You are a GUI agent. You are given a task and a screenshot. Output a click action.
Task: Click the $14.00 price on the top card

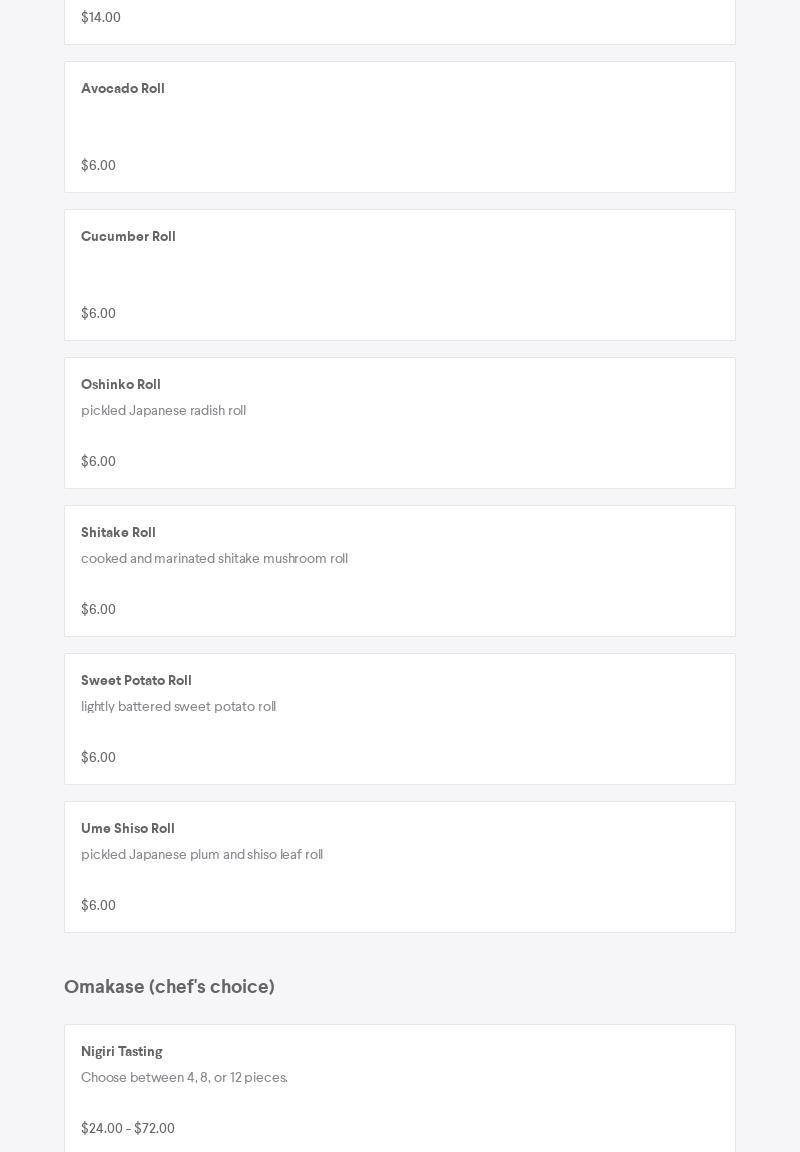(101, 18)
